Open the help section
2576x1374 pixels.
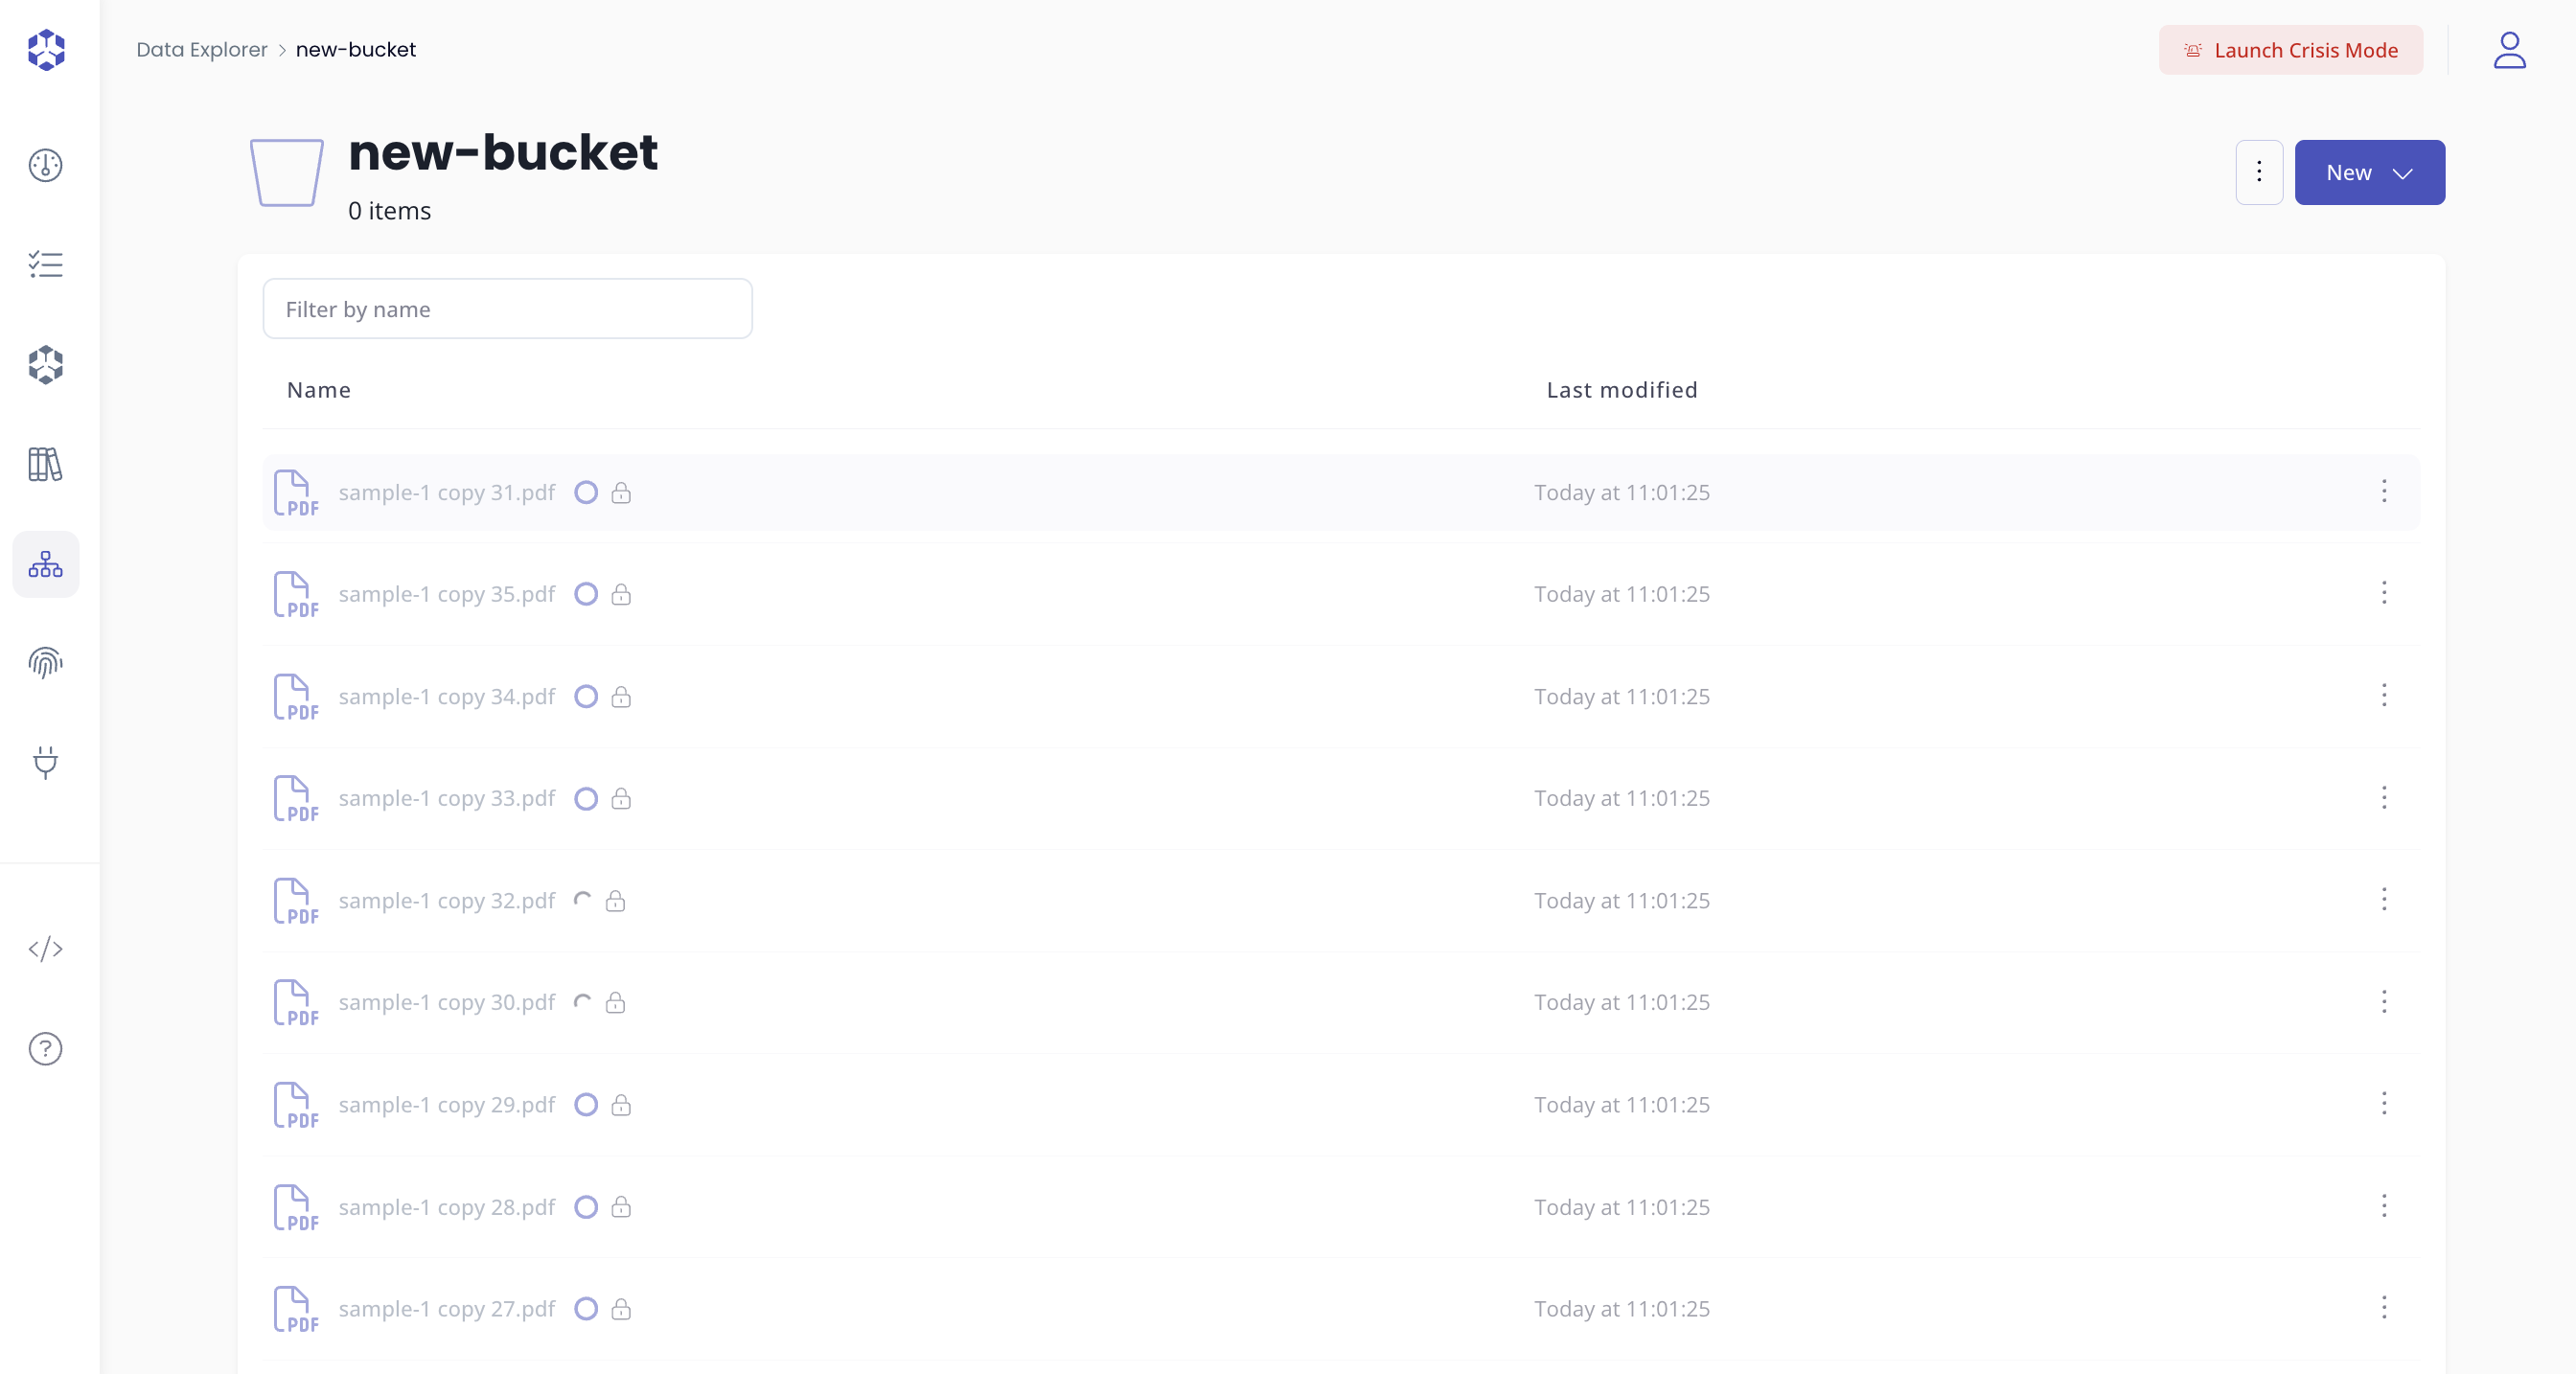tap(45, 1048)
